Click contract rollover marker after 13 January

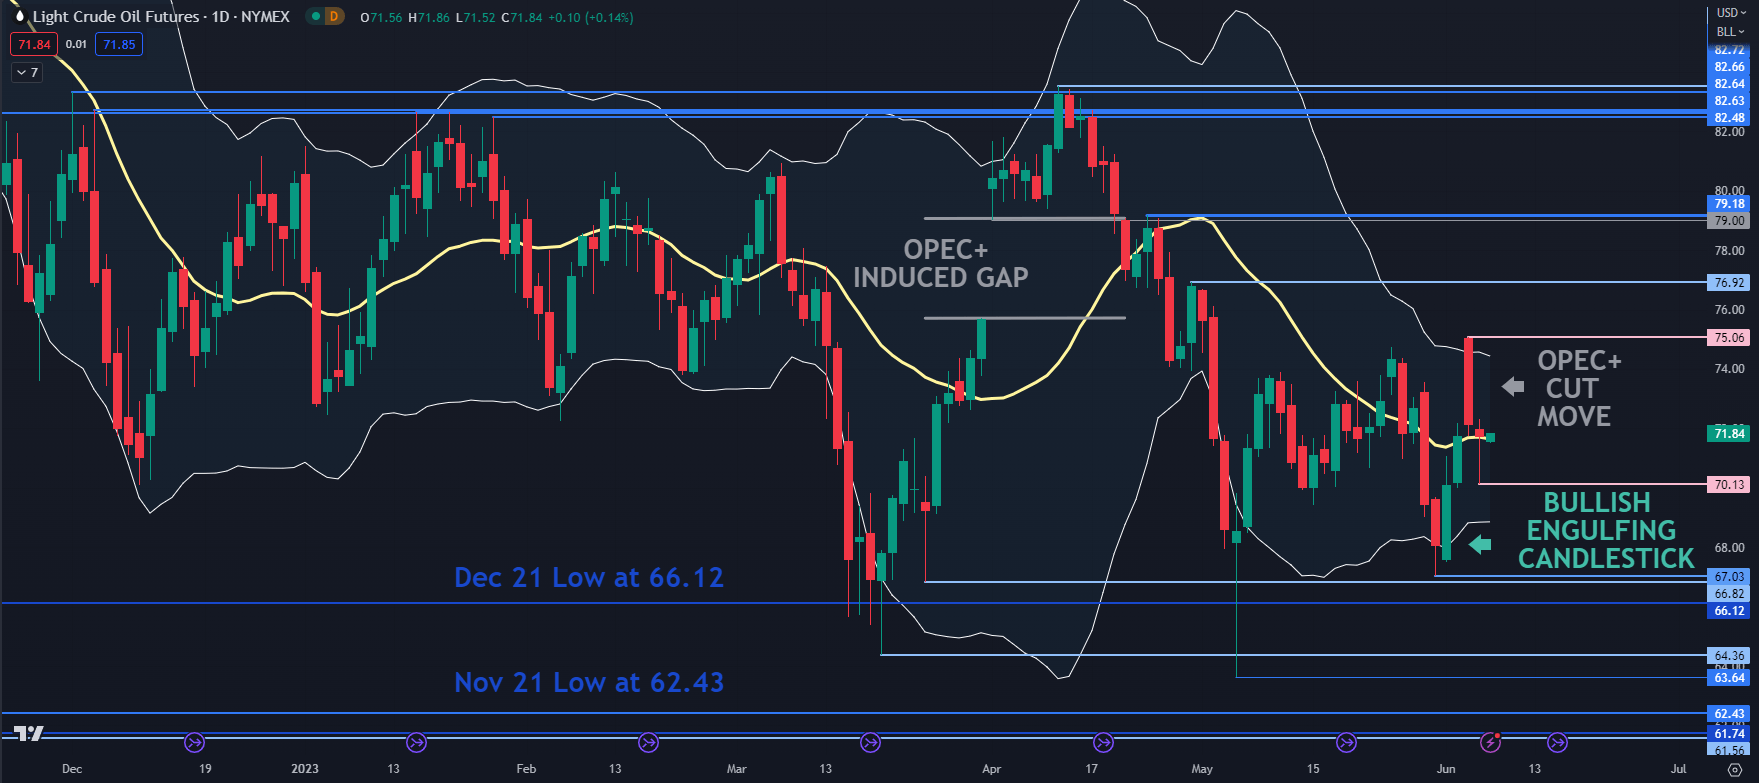(417, 742)
